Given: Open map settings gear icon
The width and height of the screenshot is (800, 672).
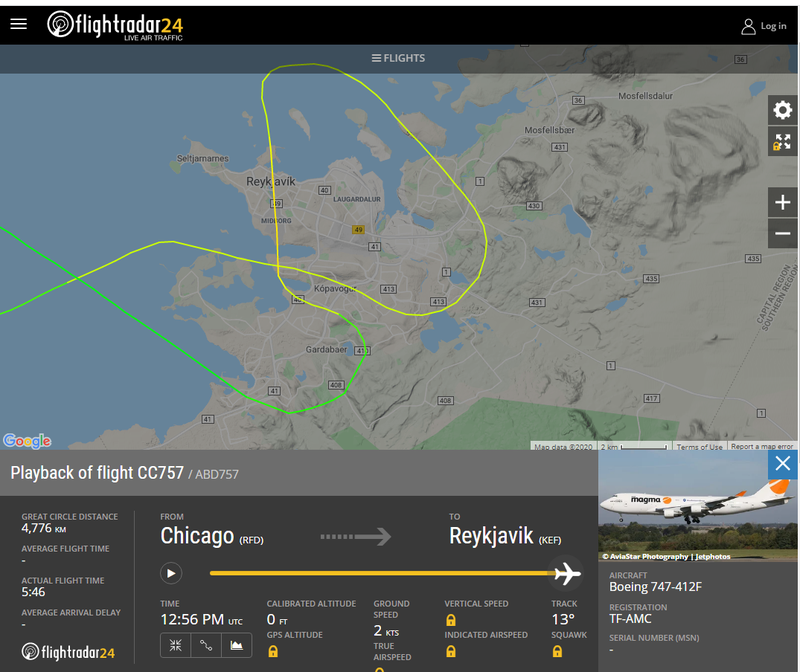Looking at the screenshot, I should tap(782, 110).
